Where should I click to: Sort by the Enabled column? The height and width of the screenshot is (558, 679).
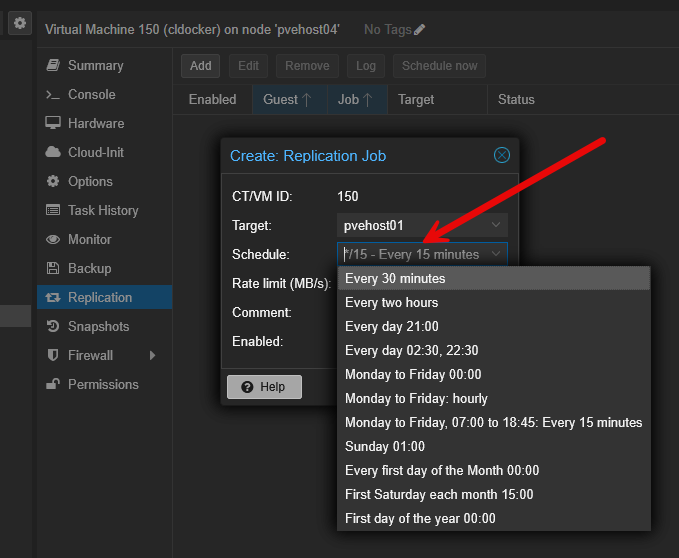[213, 100]
